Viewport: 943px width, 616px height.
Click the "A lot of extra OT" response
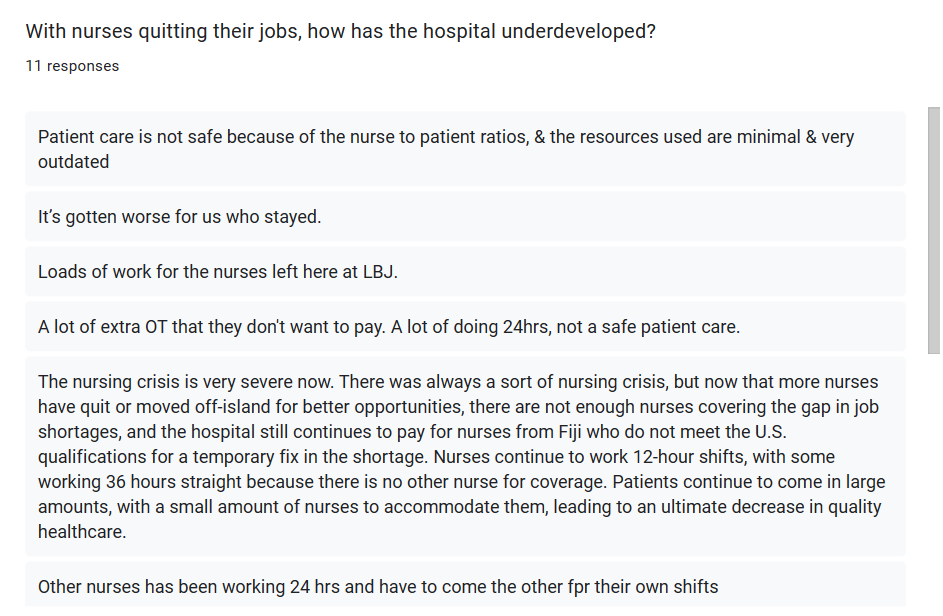[465, 327]
